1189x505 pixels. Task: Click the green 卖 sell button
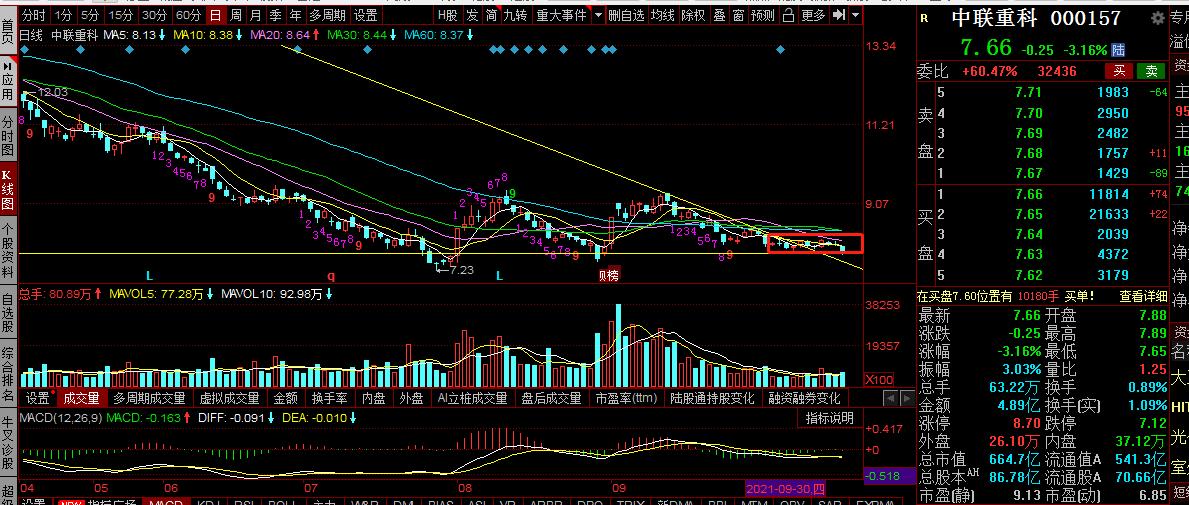(1151, 71)
